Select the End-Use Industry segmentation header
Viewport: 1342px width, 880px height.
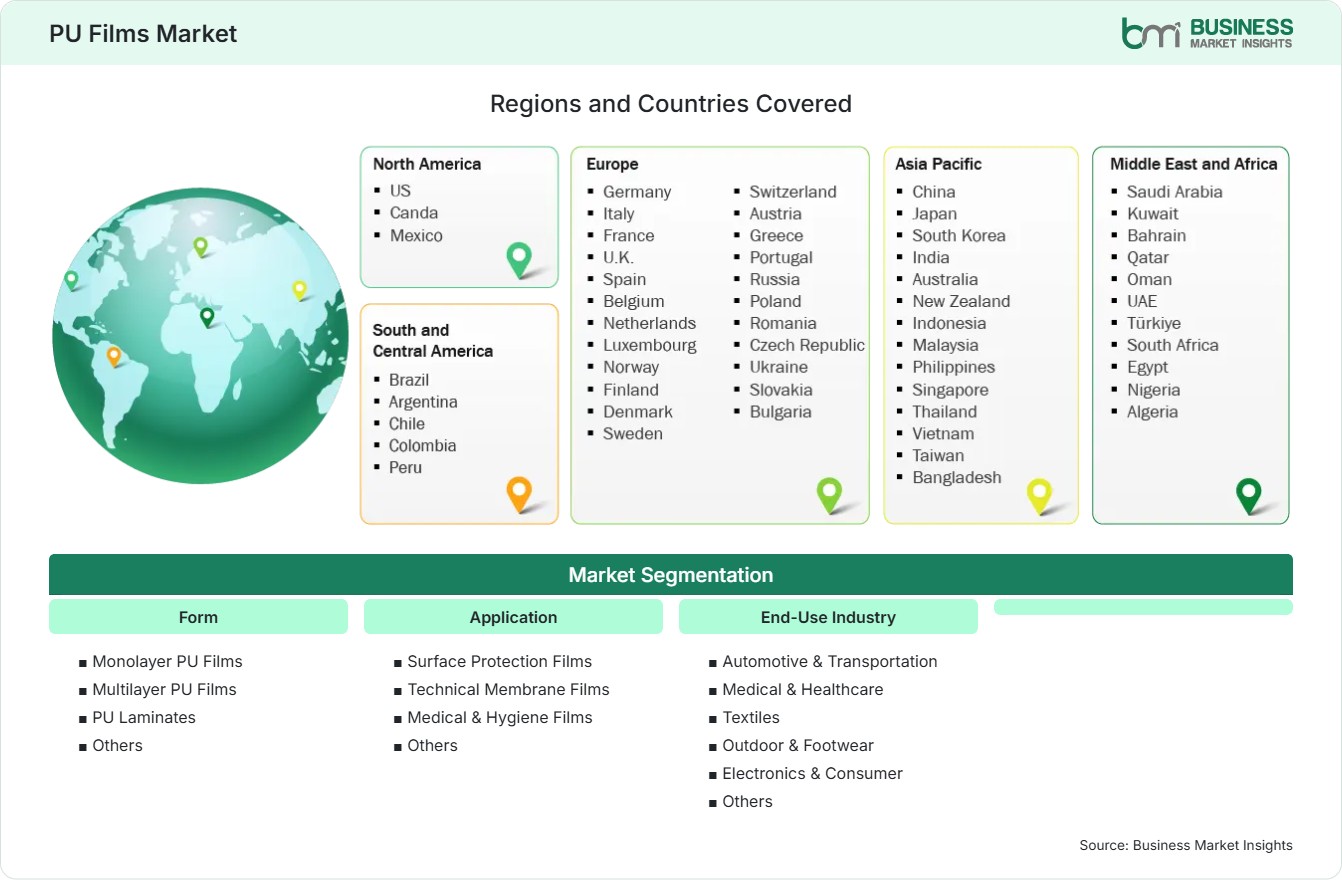[x=828, y=617]
